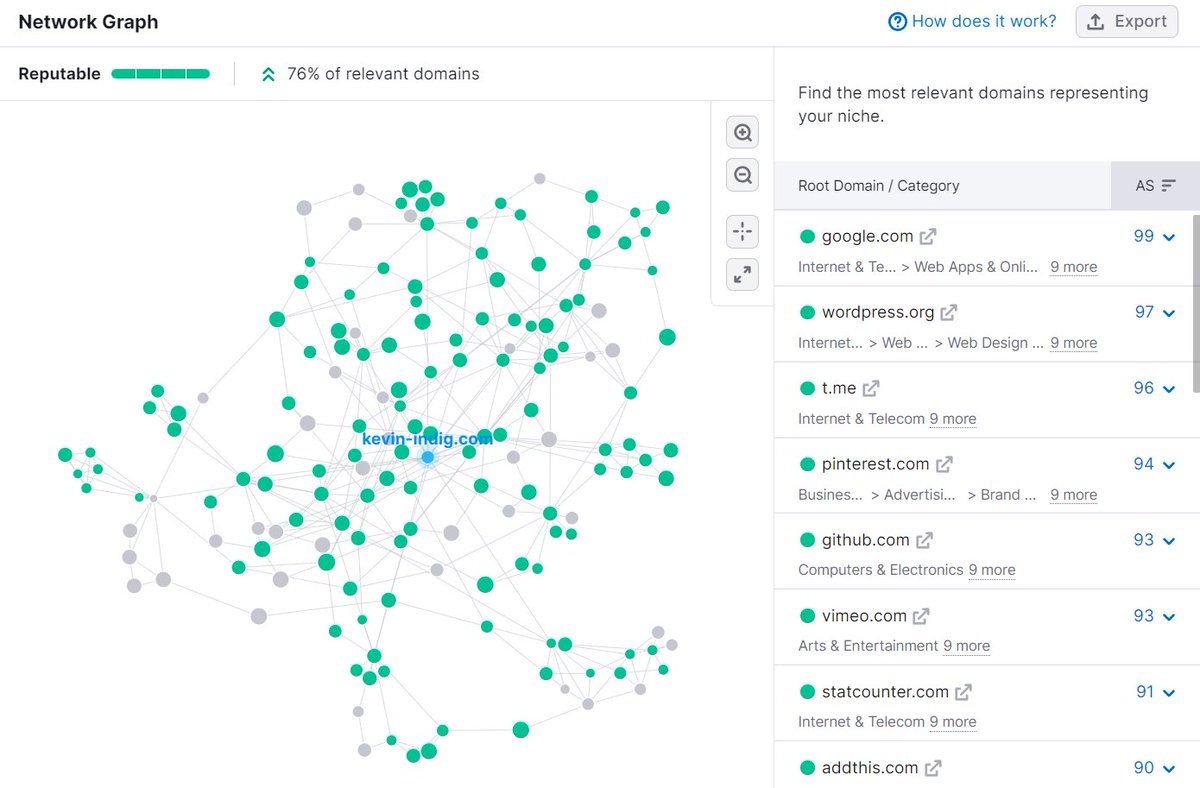Select the Root Domain / Category header
1200x788 pixels.
pyautogui.click(x=879, y=185)
